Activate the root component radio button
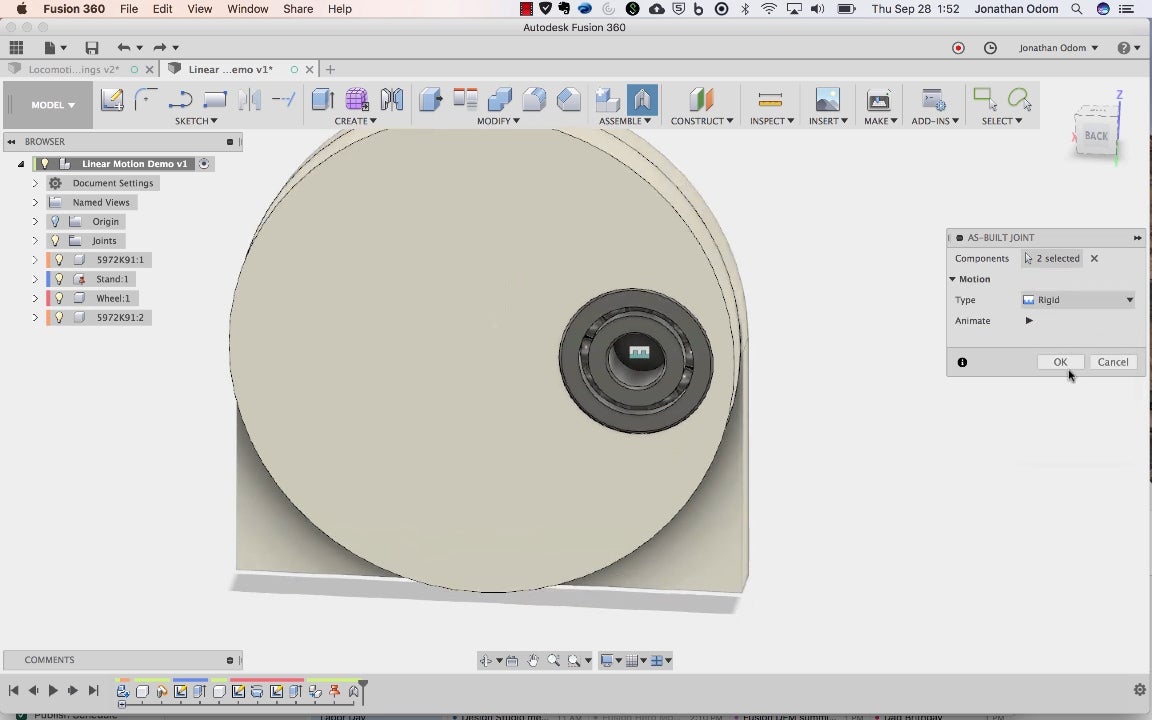Viewport: 1152px width, 720px height. (x=204, y=164)
